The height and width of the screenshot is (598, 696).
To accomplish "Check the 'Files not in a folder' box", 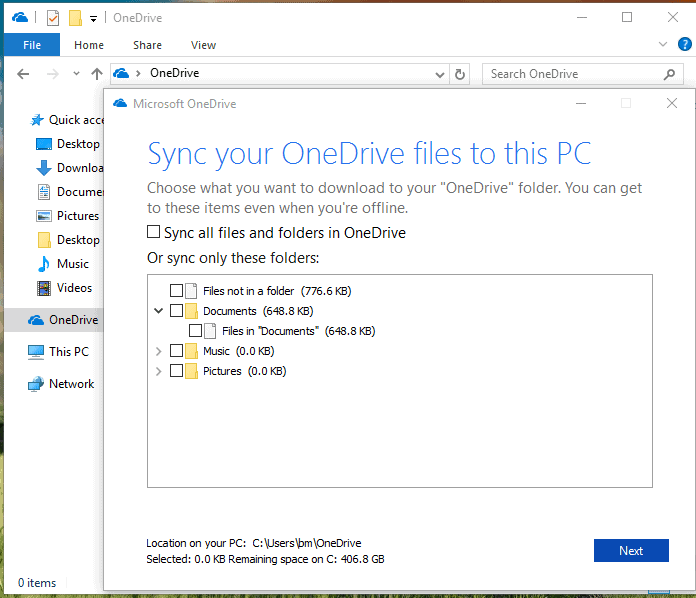I will point(177,291).
